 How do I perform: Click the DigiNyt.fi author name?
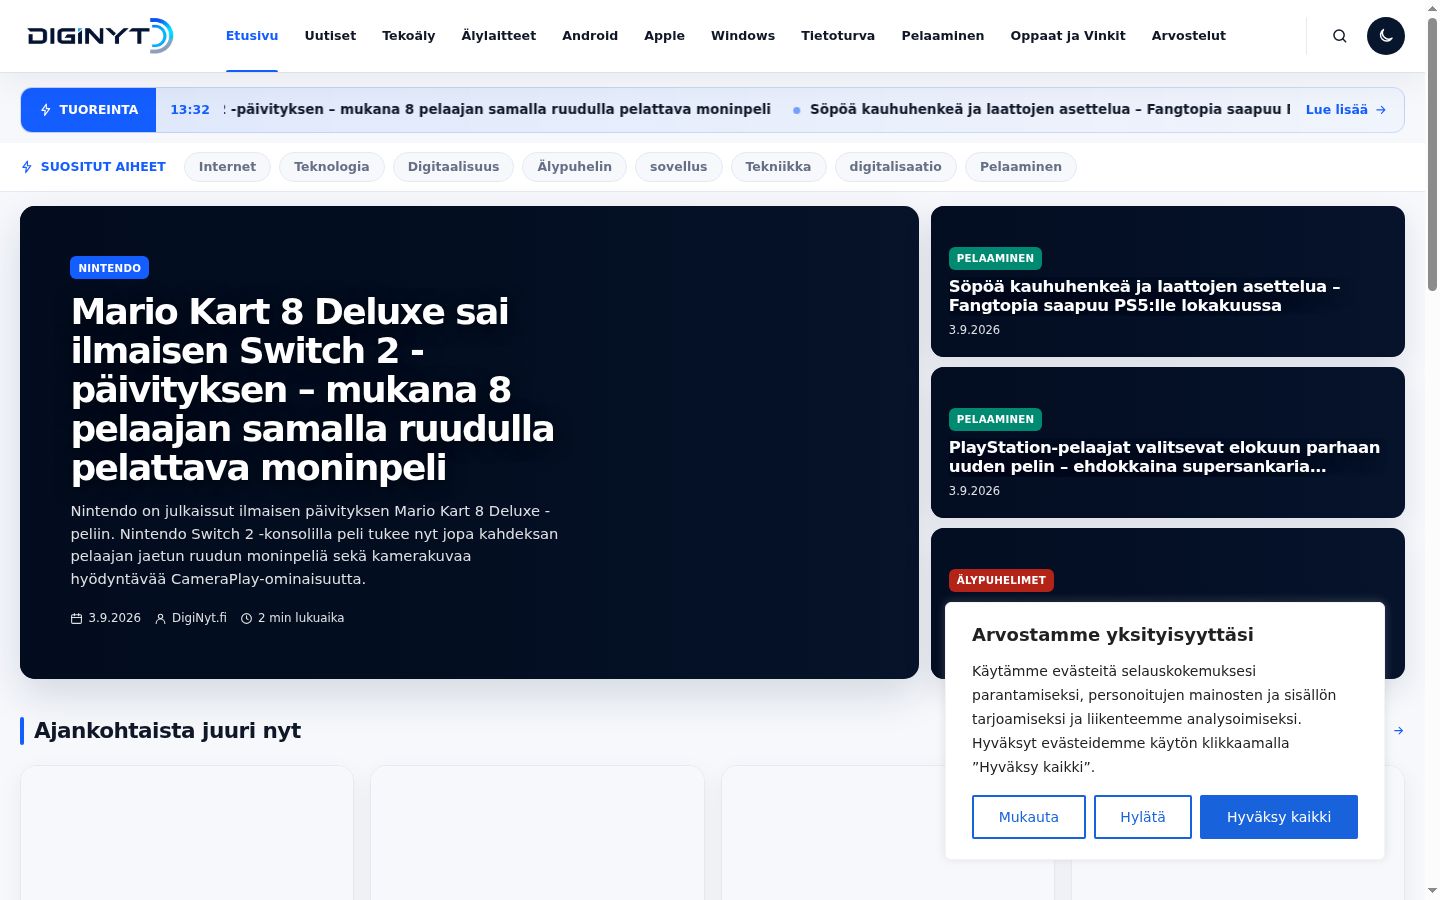point(199,618)
